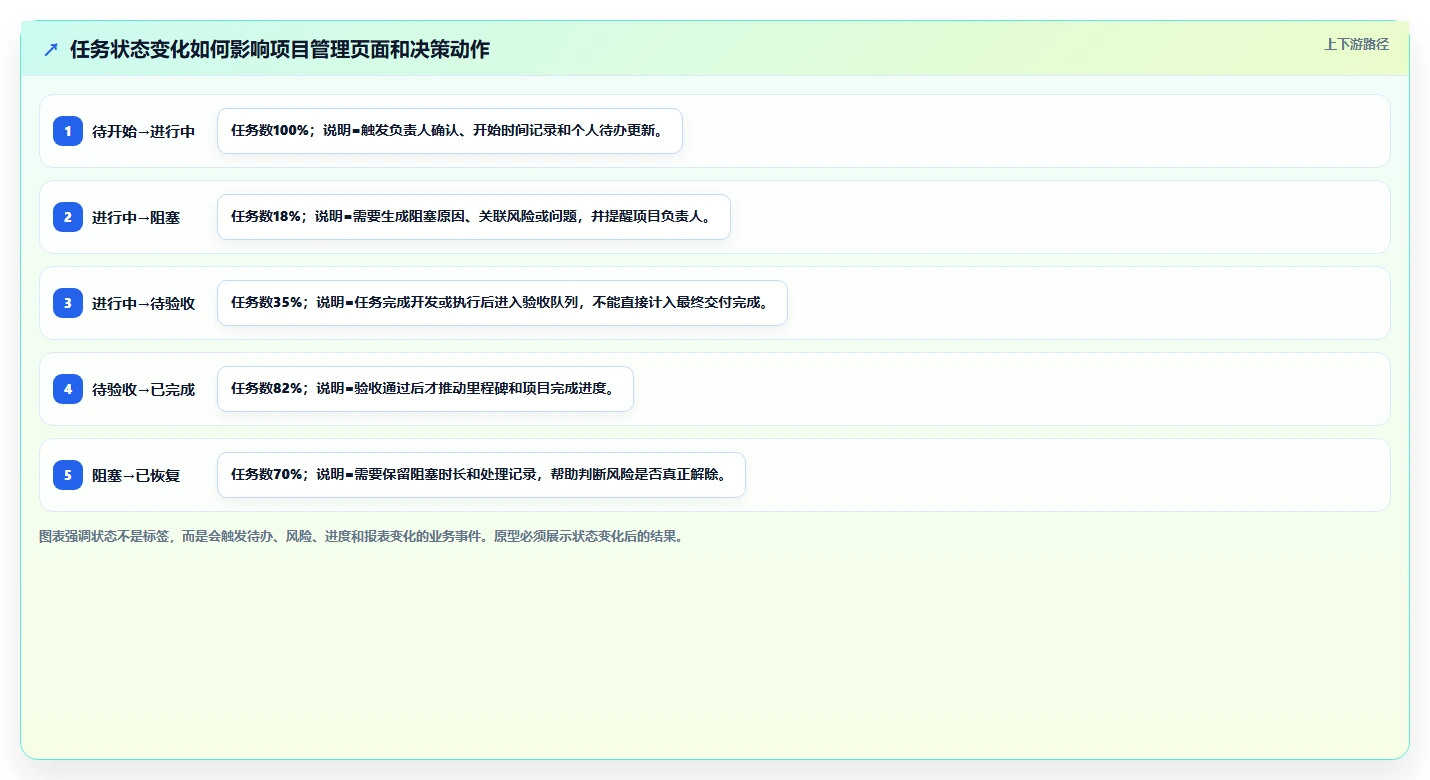
Task: Select the step 2 number badge
Action: tap(68, 217)
